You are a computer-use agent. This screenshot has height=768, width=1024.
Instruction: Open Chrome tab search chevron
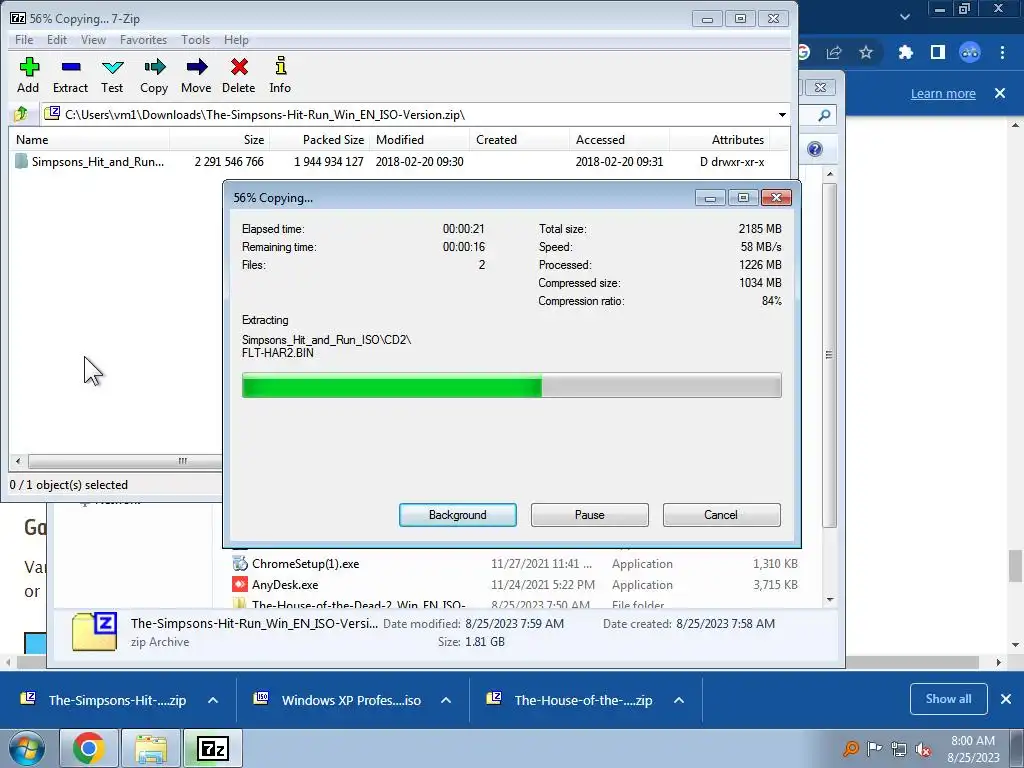click(x=905, y=17)
